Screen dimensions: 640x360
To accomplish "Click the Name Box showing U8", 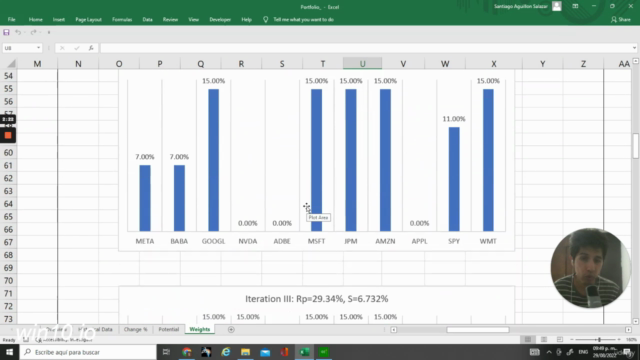I will 19,48.
